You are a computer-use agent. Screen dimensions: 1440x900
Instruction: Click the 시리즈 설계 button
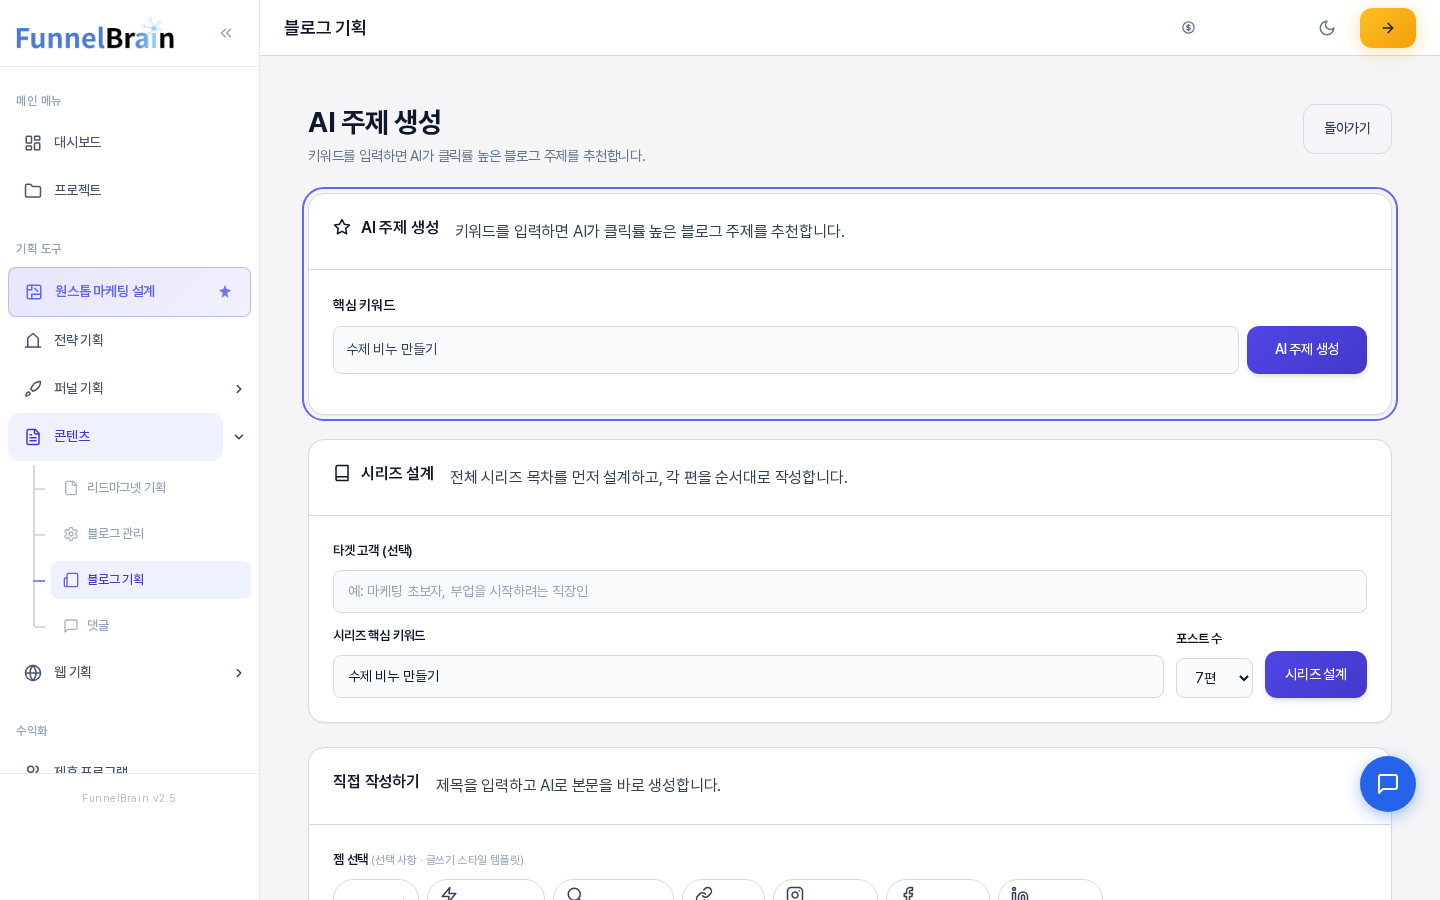[1315, 674]
